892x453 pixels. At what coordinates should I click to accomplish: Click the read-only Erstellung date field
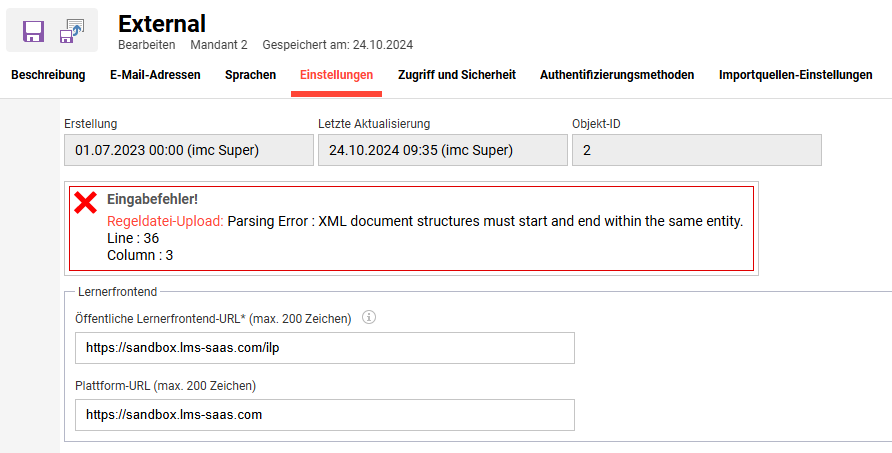click(188, 150)
